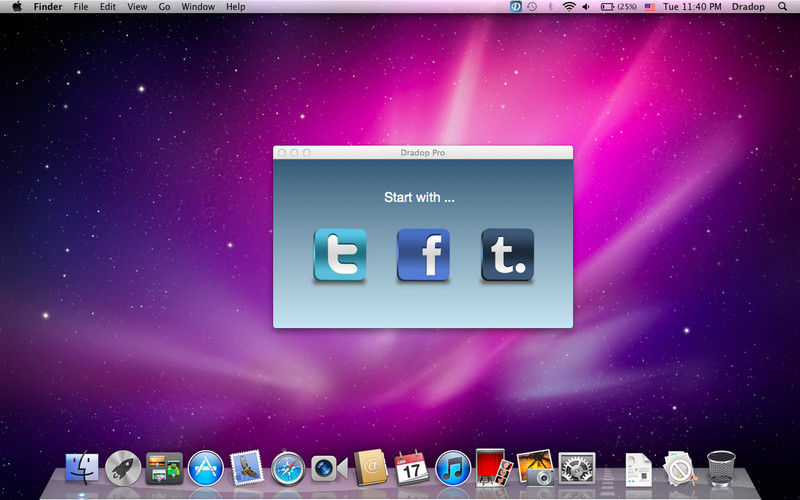This screenshot has height=500, width=800.
Task: Open Address Book in the Dock
Action: 371,467
